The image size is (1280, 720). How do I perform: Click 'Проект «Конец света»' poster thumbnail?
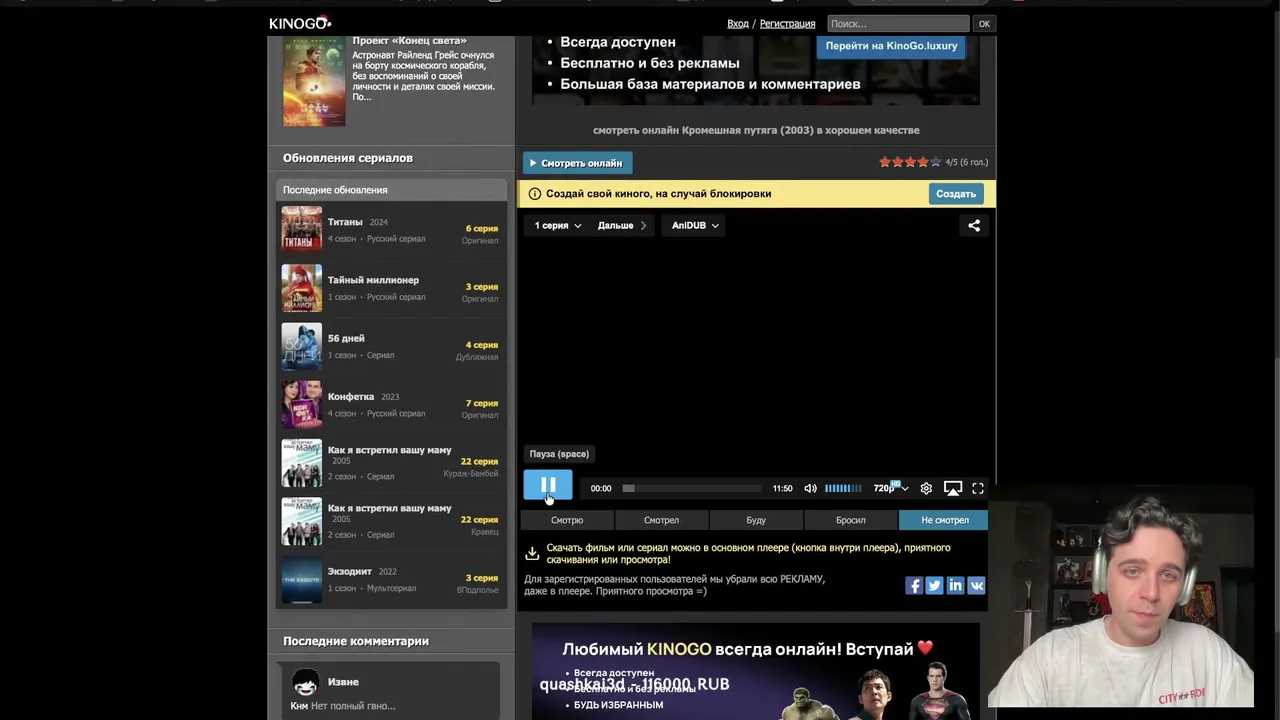tap(314, 81)
